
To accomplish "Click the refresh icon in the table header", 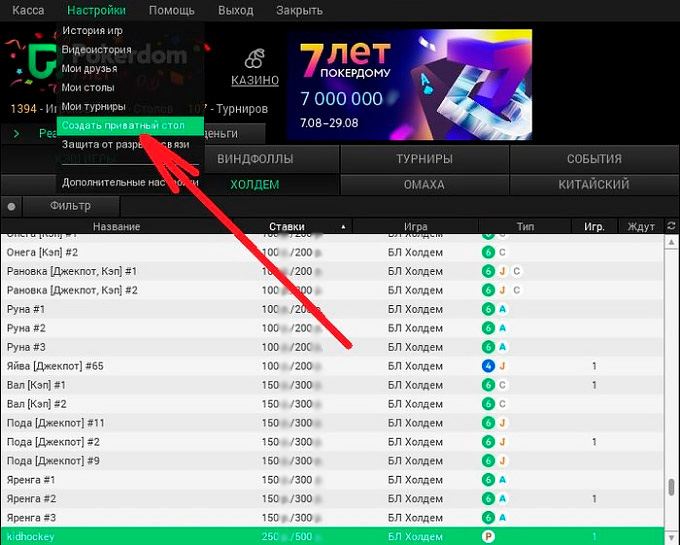I will pos(668,227).
